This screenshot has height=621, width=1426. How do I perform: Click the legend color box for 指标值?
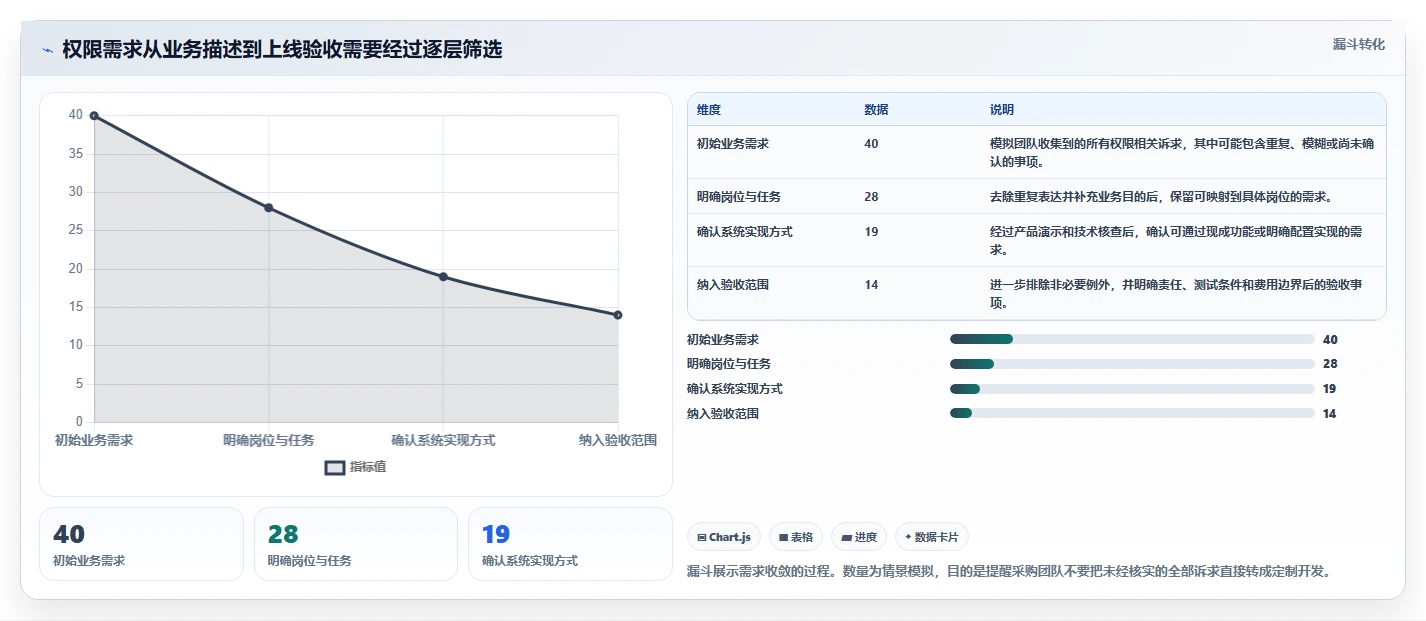coord(335,467)
